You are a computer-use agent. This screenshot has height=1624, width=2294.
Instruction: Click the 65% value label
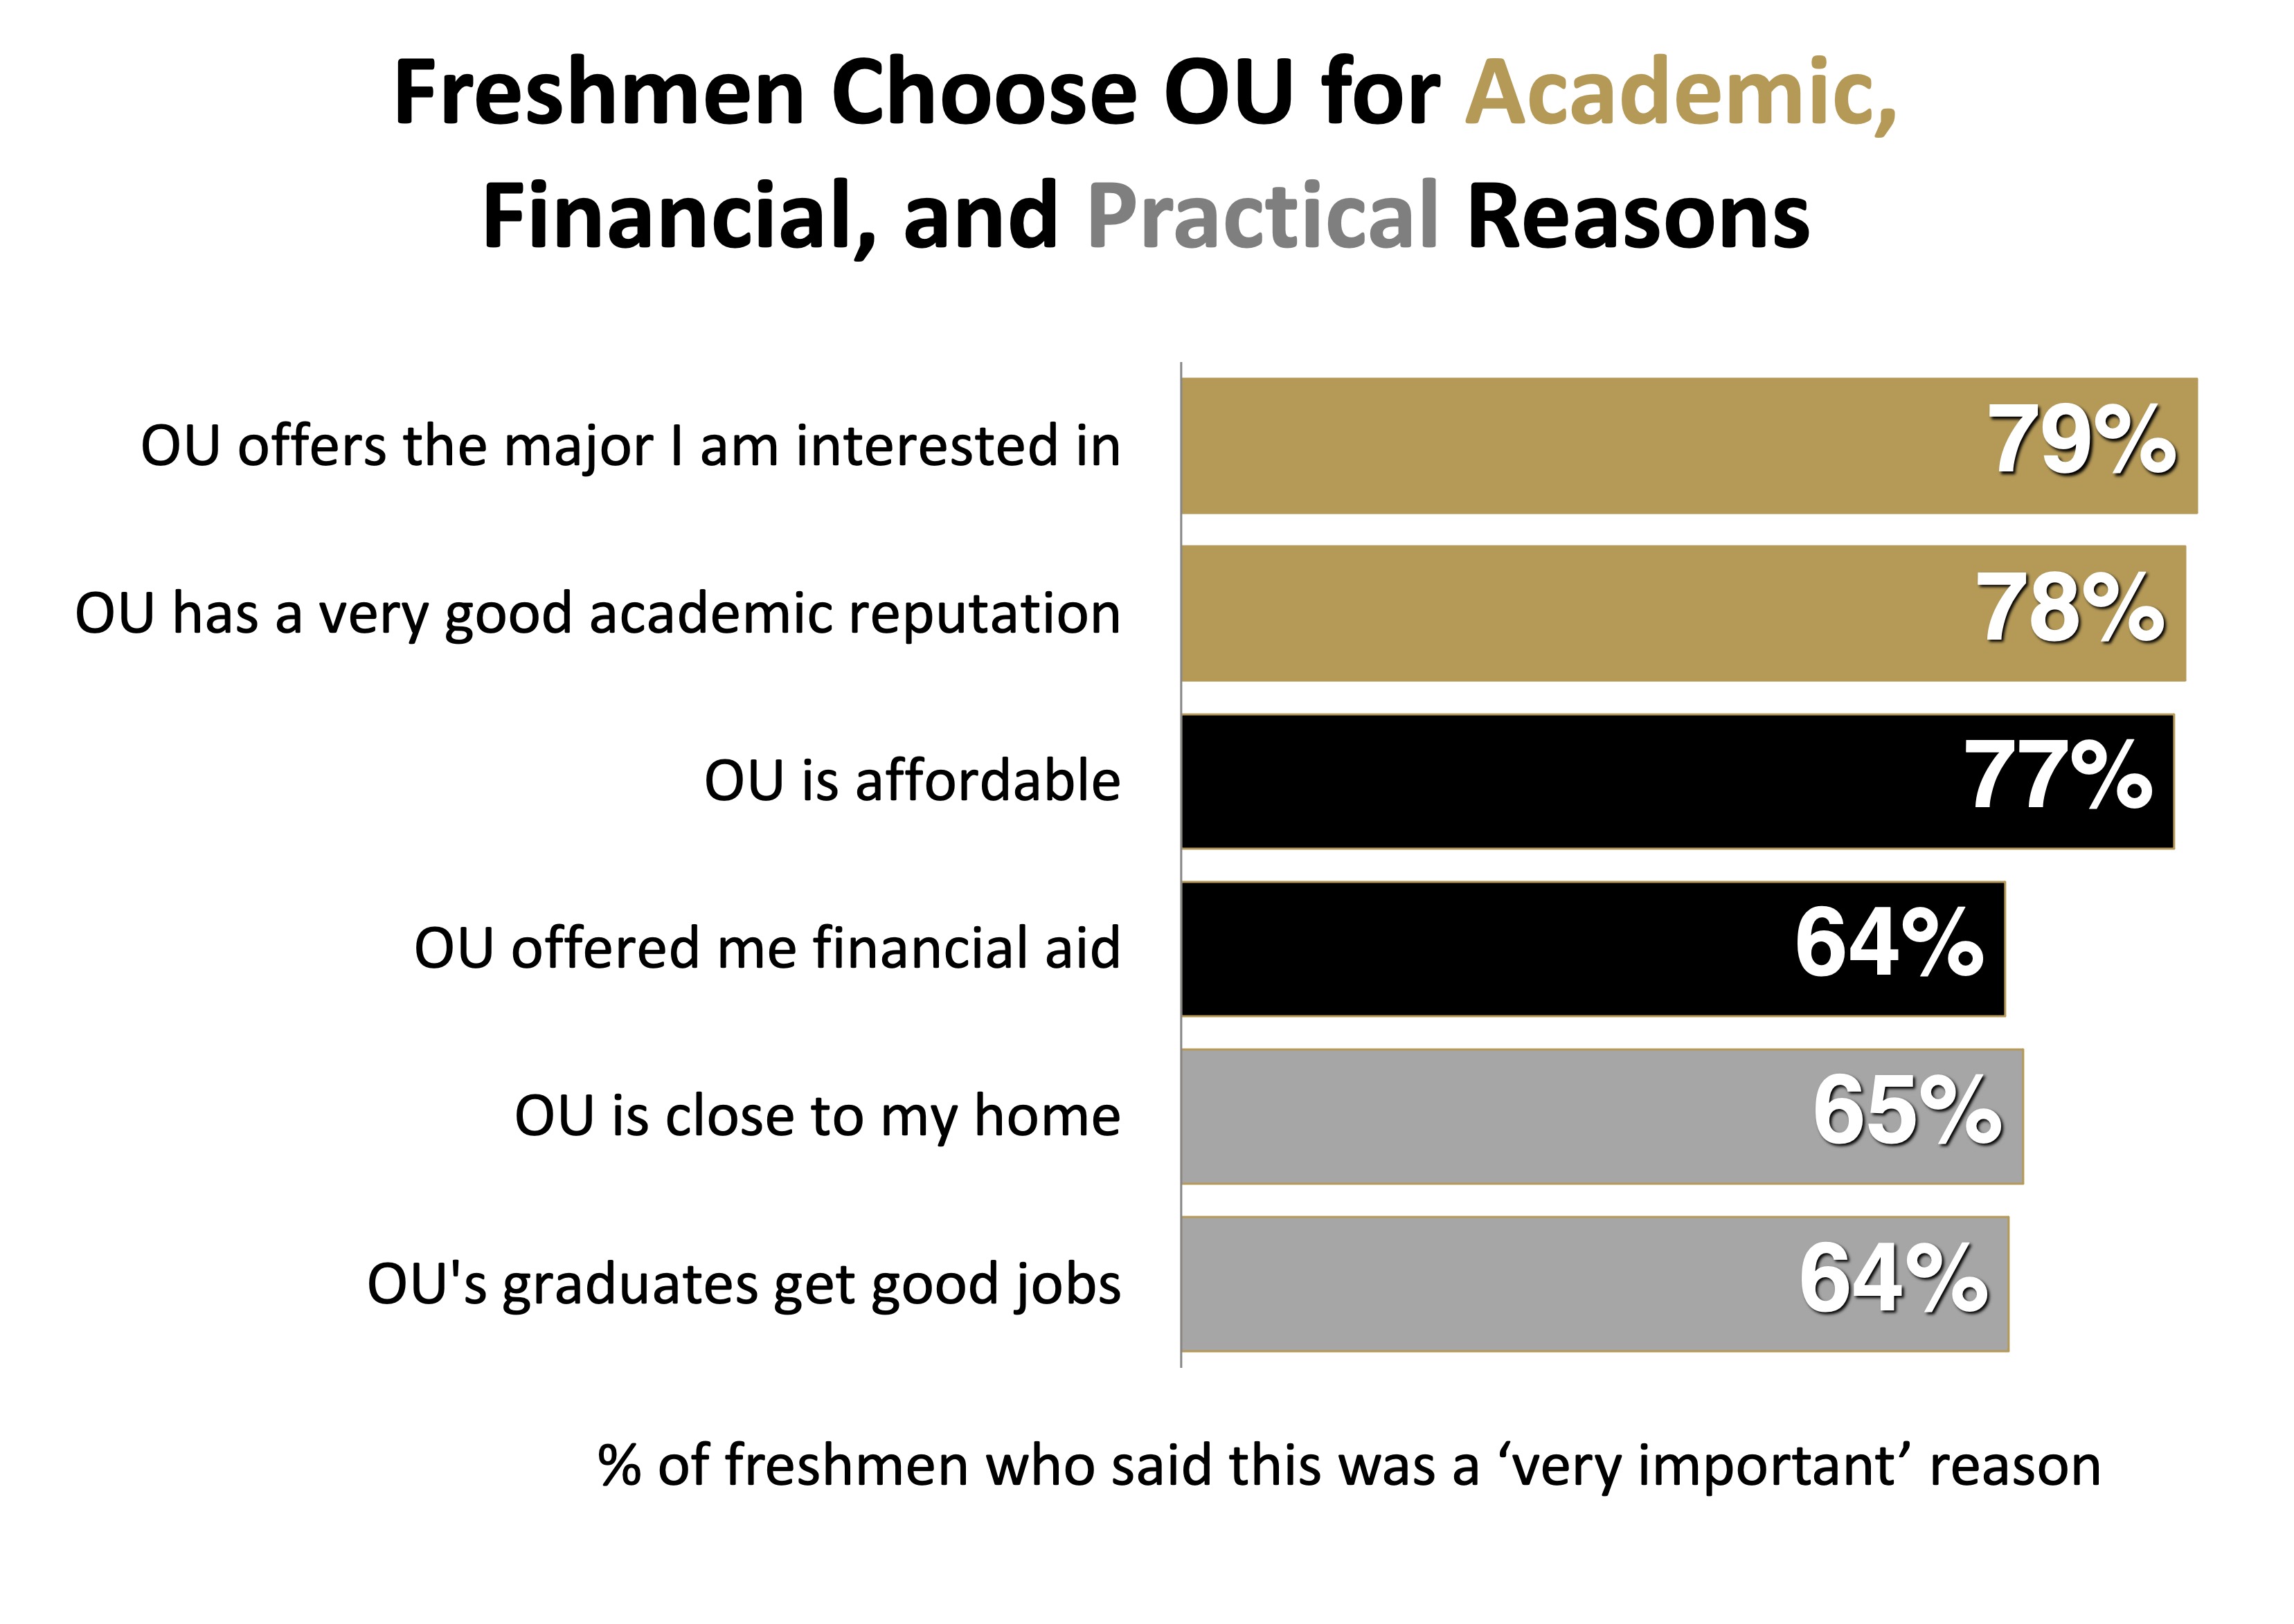point(1907,1111)
